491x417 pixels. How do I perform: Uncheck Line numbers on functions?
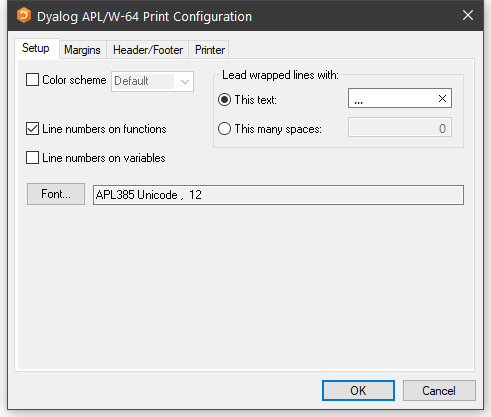tap(32, 129)
